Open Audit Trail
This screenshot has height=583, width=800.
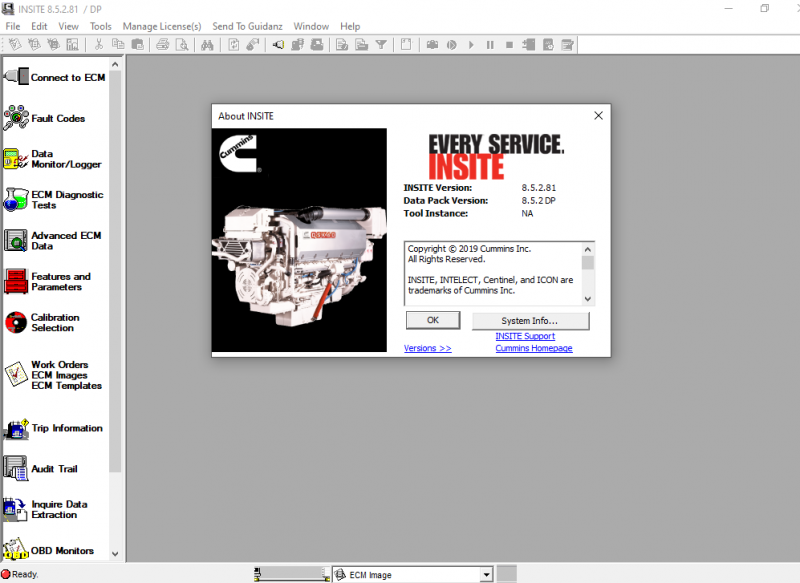click(x=41, y=468)
